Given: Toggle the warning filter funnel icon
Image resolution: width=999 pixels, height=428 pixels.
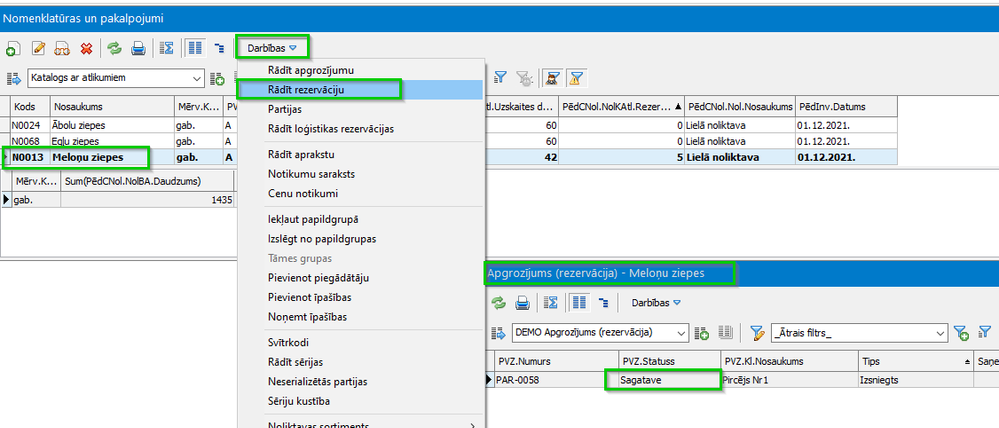Looking at the screenshot, I should click(576, 78).
